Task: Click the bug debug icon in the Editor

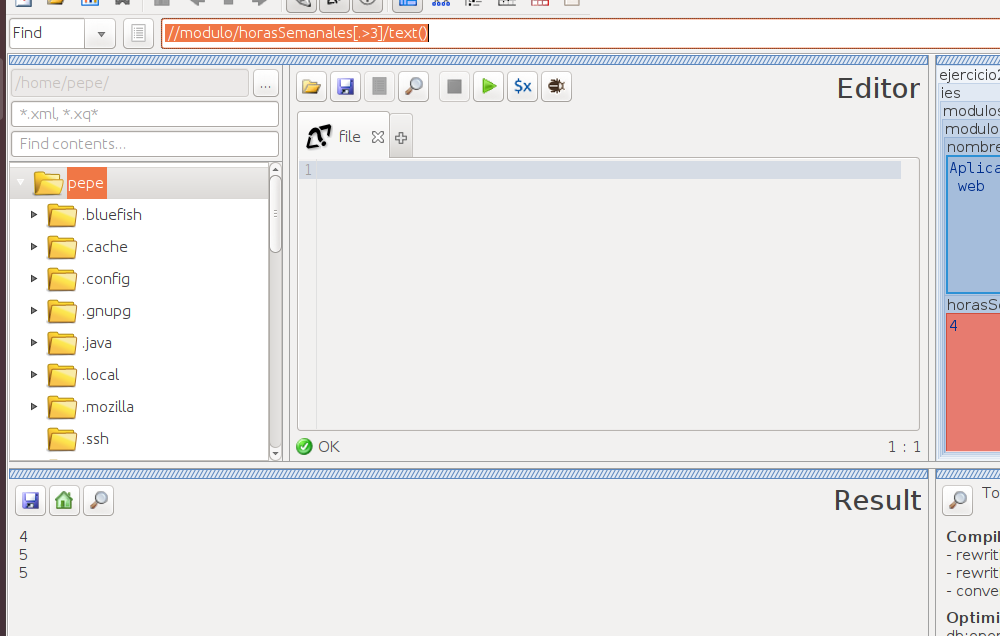Action: pyautogui.click(x=556, y=86)
